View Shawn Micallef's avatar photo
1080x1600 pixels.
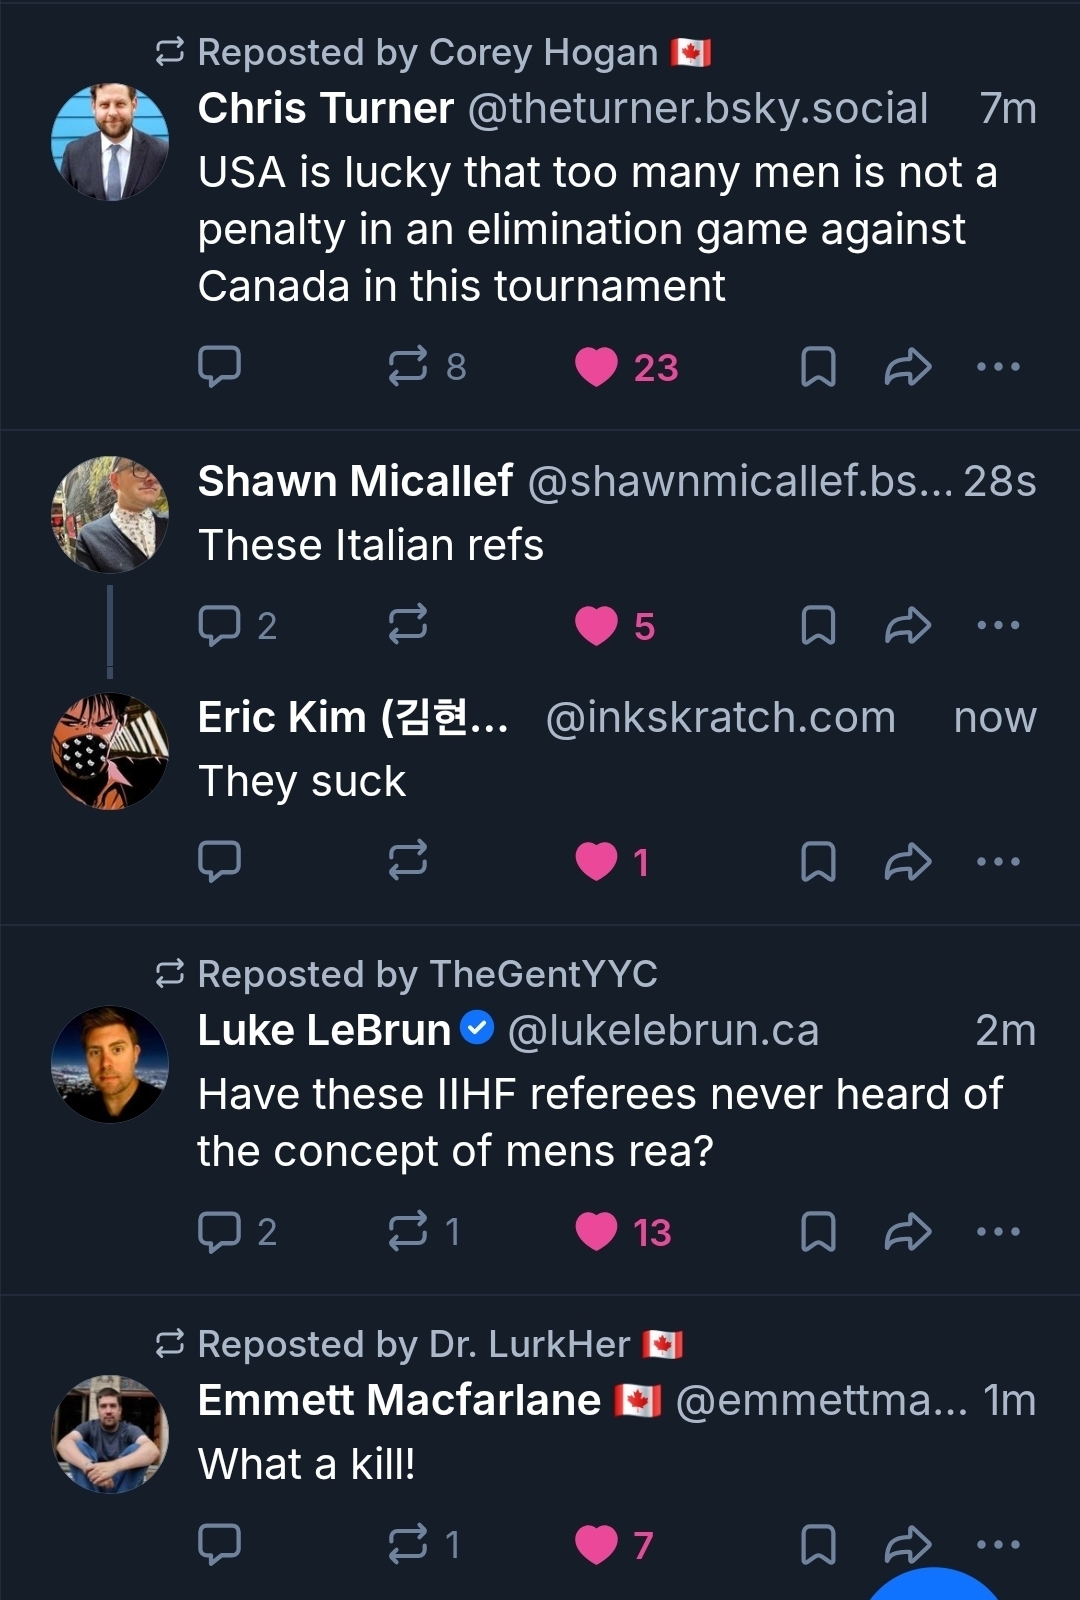click(x=110, y=514)
